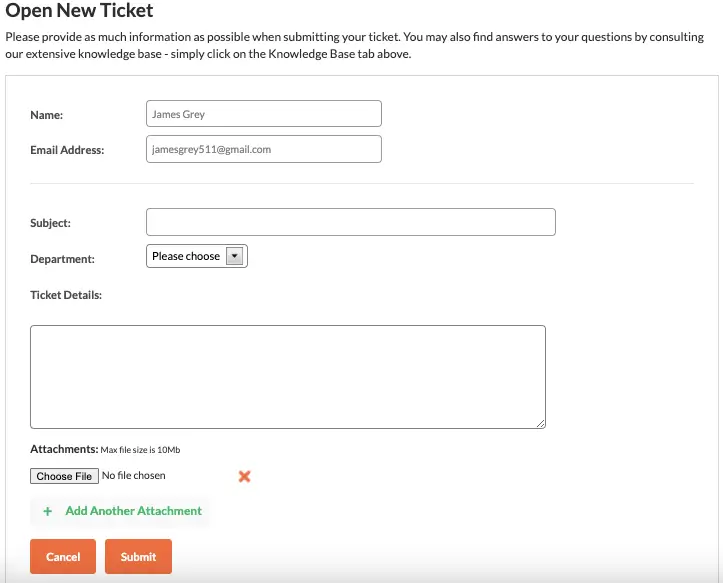Click the No file chosen text
Screen dimensions: 723x583
pos(134,476)
